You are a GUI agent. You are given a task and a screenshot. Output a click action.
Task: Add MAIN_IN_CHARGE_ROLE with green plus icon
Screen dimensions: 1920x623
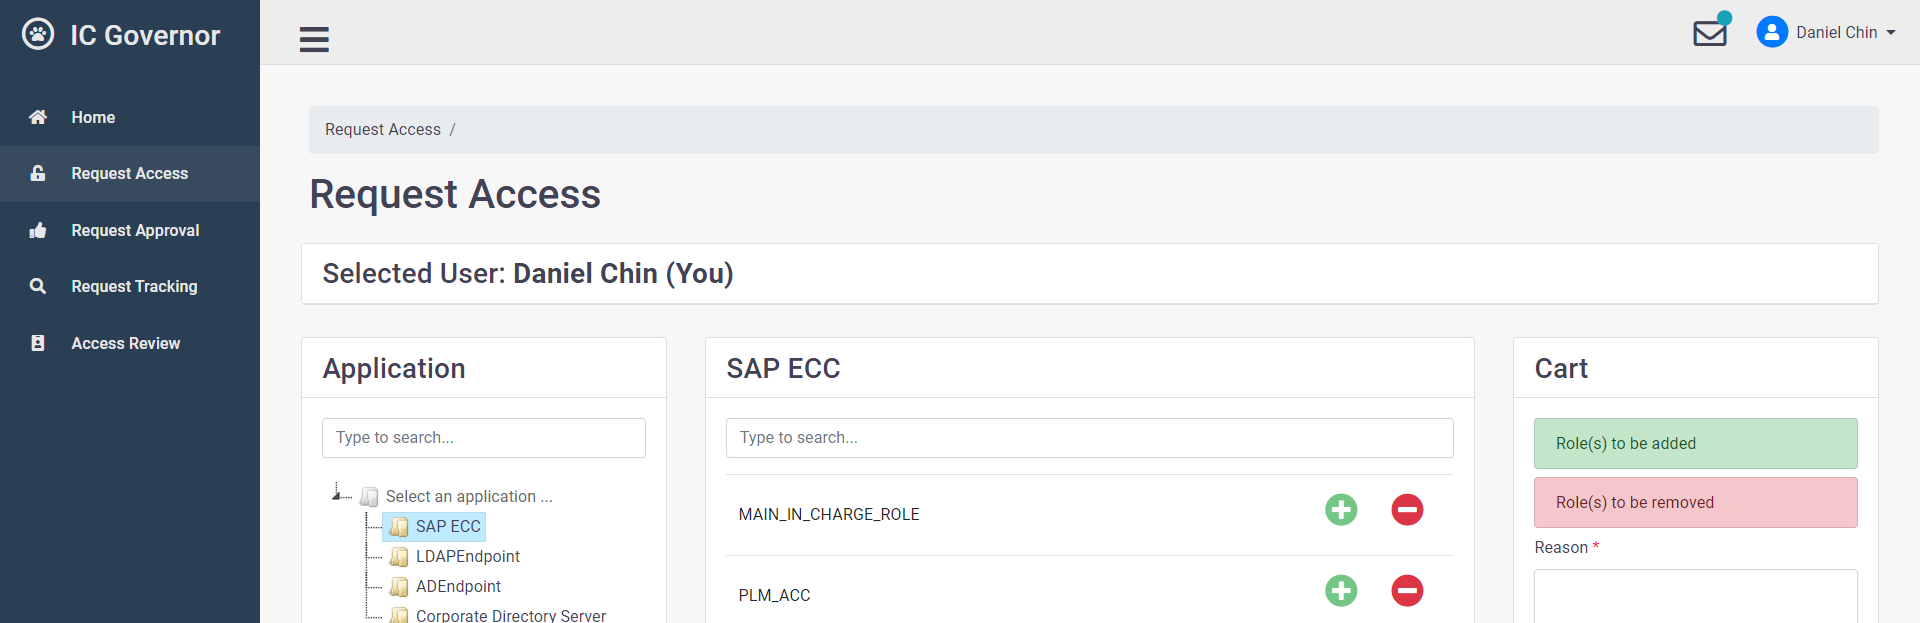click(1341, 510)
